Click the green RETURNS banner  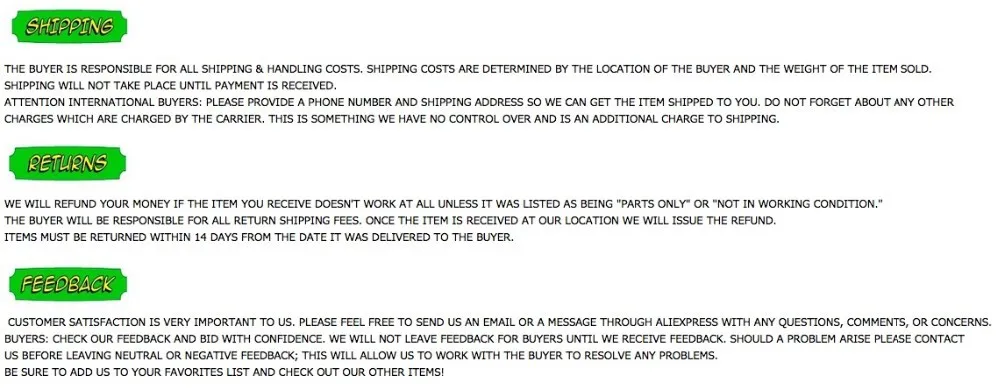68,164
